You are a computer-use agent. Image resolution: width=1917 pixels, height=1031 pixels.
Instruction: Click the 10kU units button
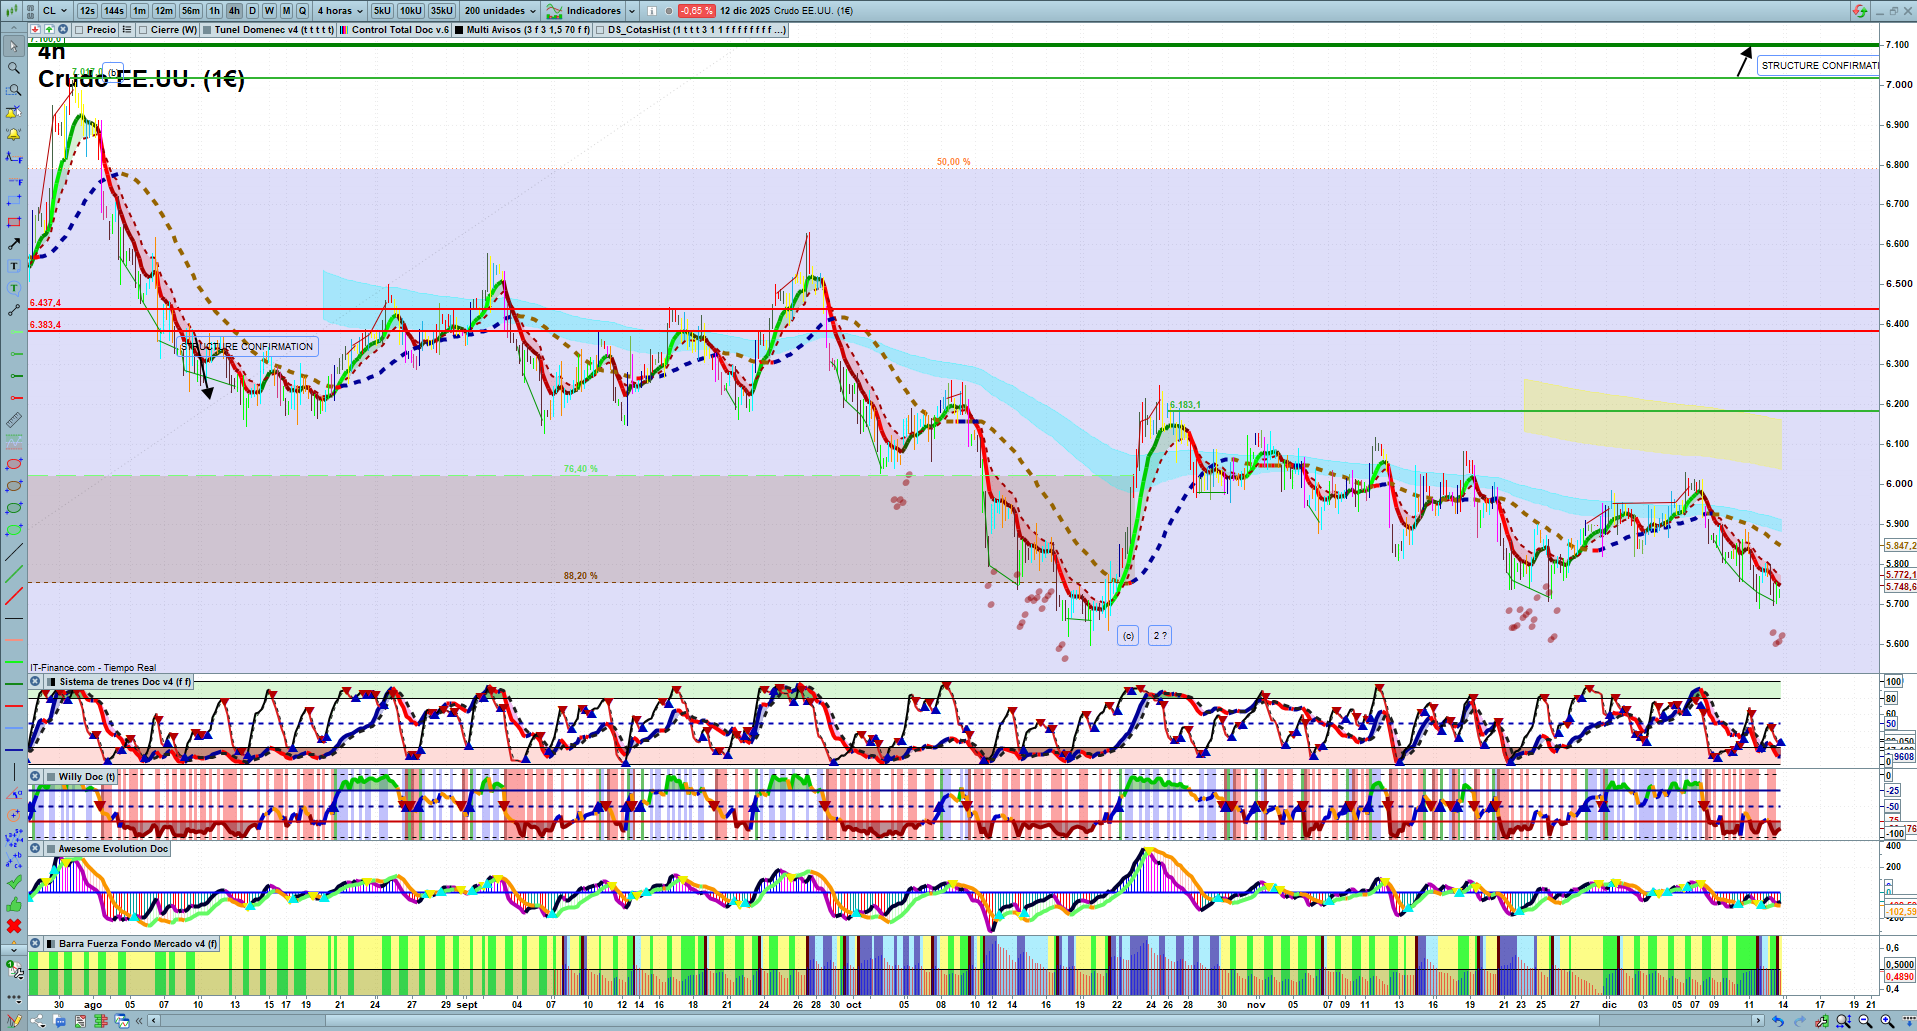411,11
